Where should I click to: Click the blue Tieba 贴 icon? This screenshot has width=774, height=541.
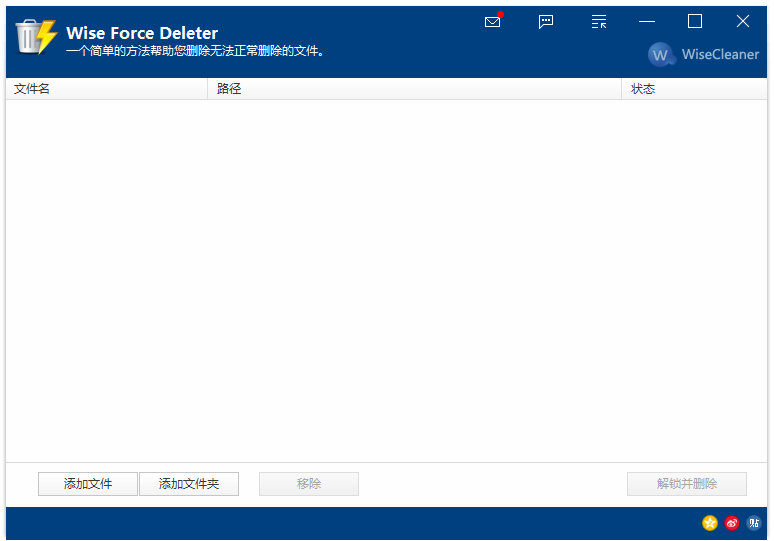754,523
